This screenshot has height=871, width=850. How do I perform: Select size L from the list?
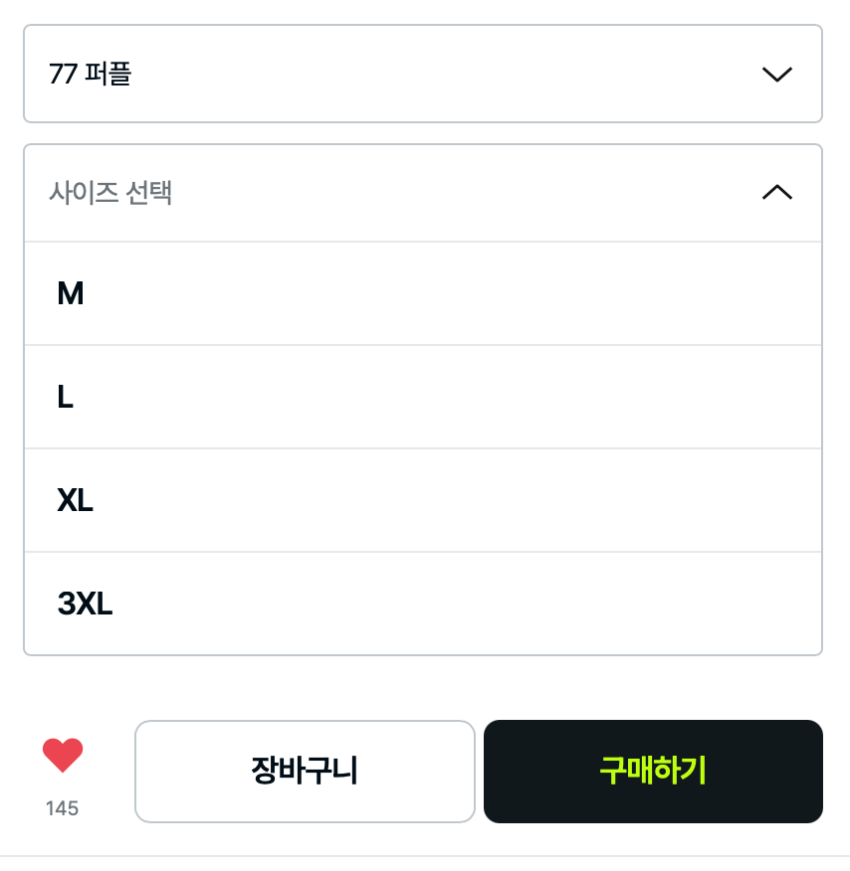coord(65,398)
